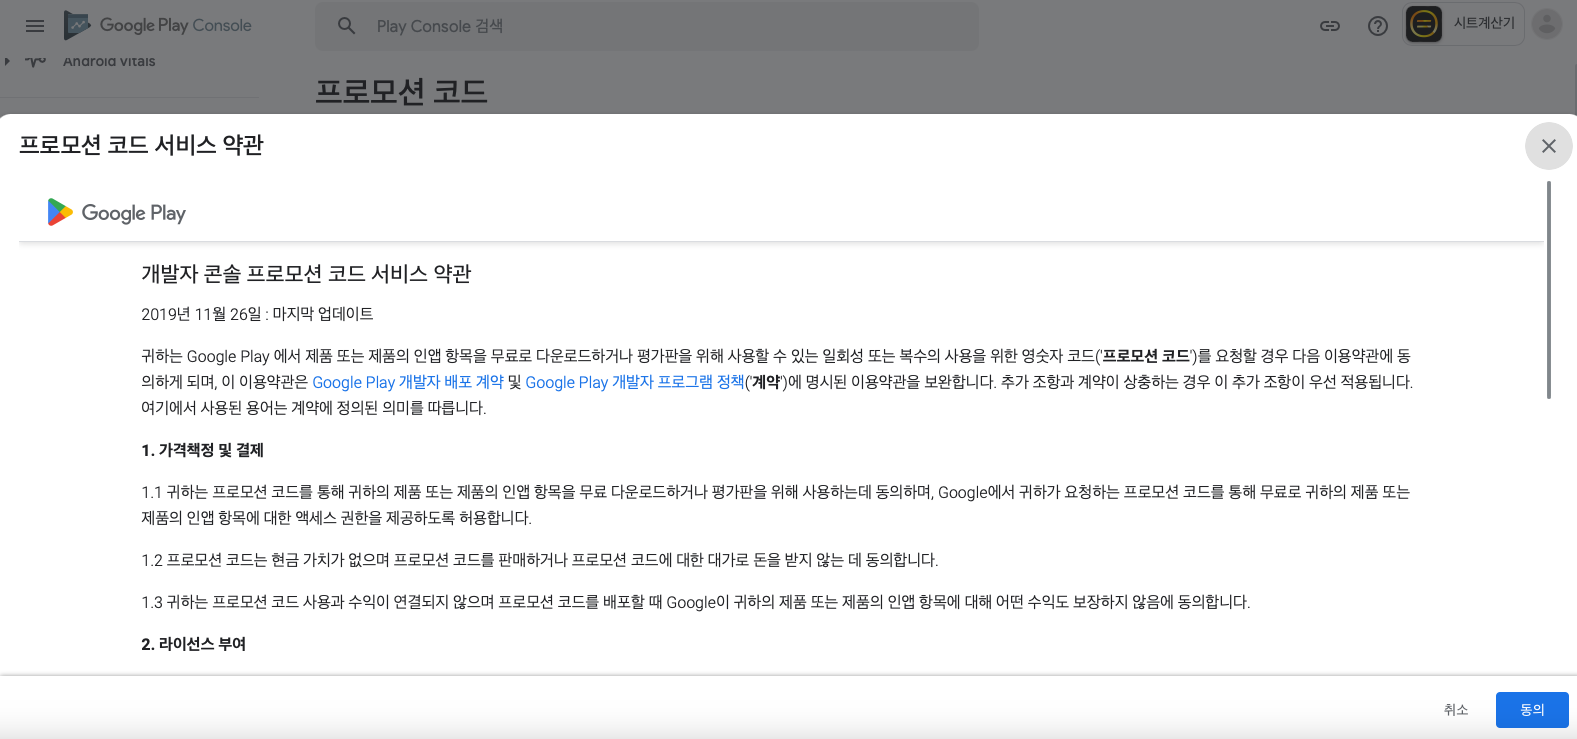Click the blue 동의 button
Screen dimensions: 1577x739
1532,710
